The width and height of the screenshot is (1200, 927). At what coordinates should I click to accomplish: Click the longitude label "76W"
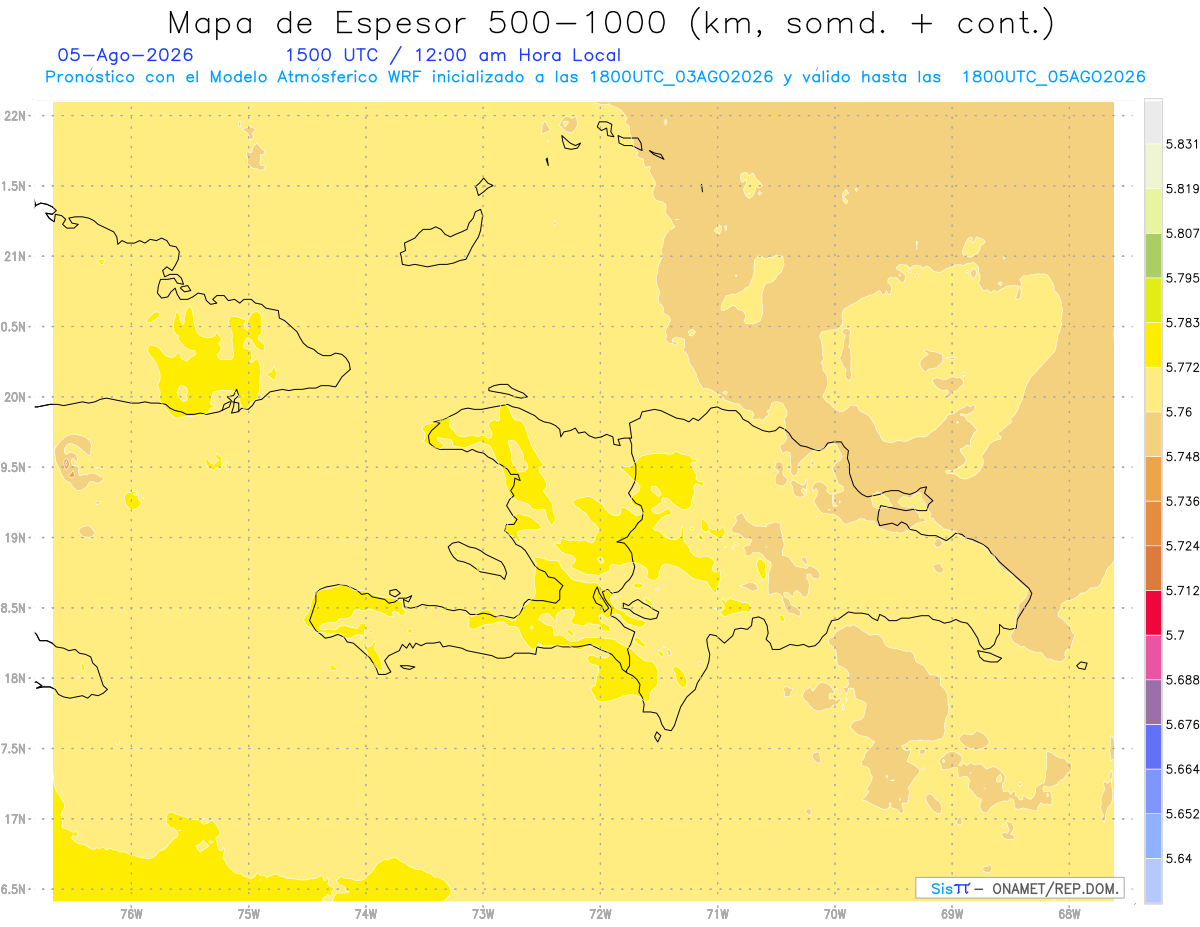(x=131, y=913)
